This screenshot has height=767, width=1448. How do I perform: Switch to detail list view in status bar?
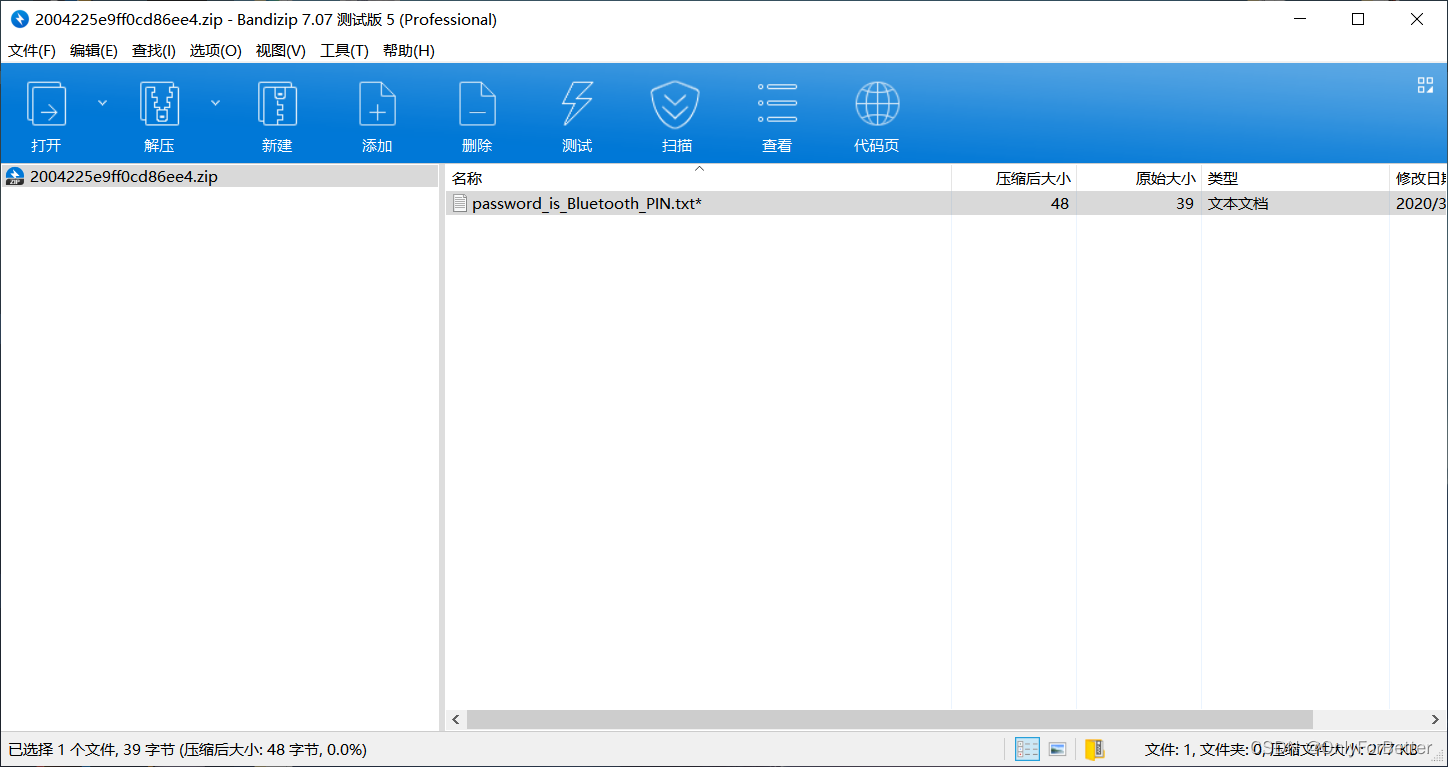point(1027,749)
